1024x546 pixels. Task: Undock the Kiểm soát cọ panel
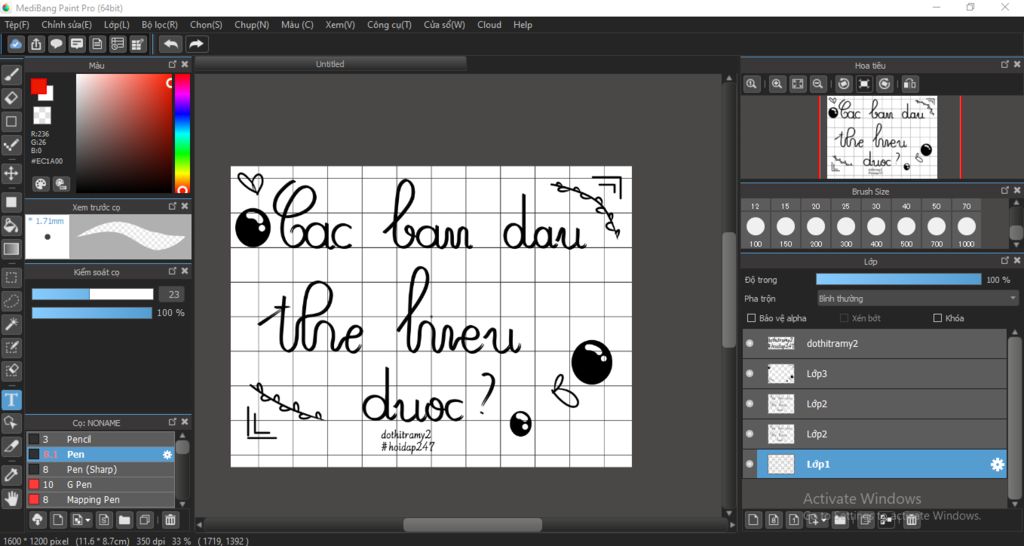coord(172,271)
